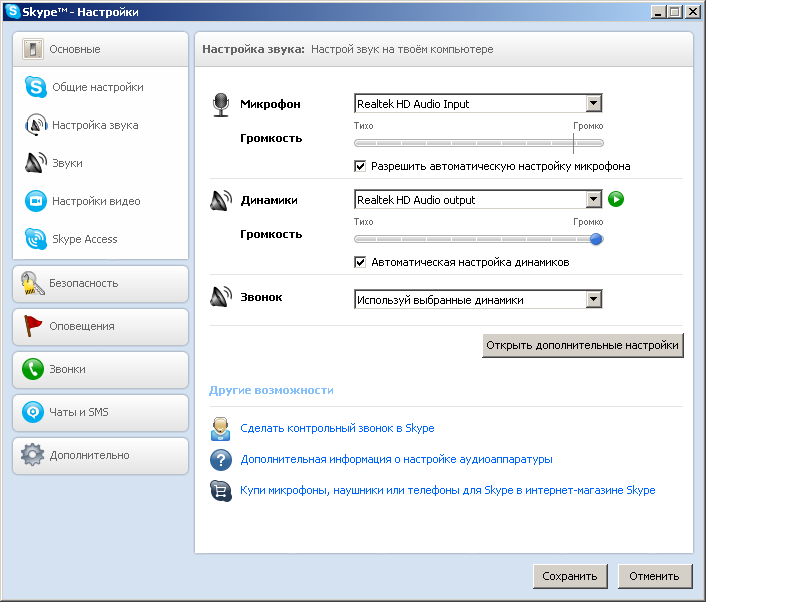Play test sound with green play button
The width and height of the screenshot is (800, 602).
[616, 199]
